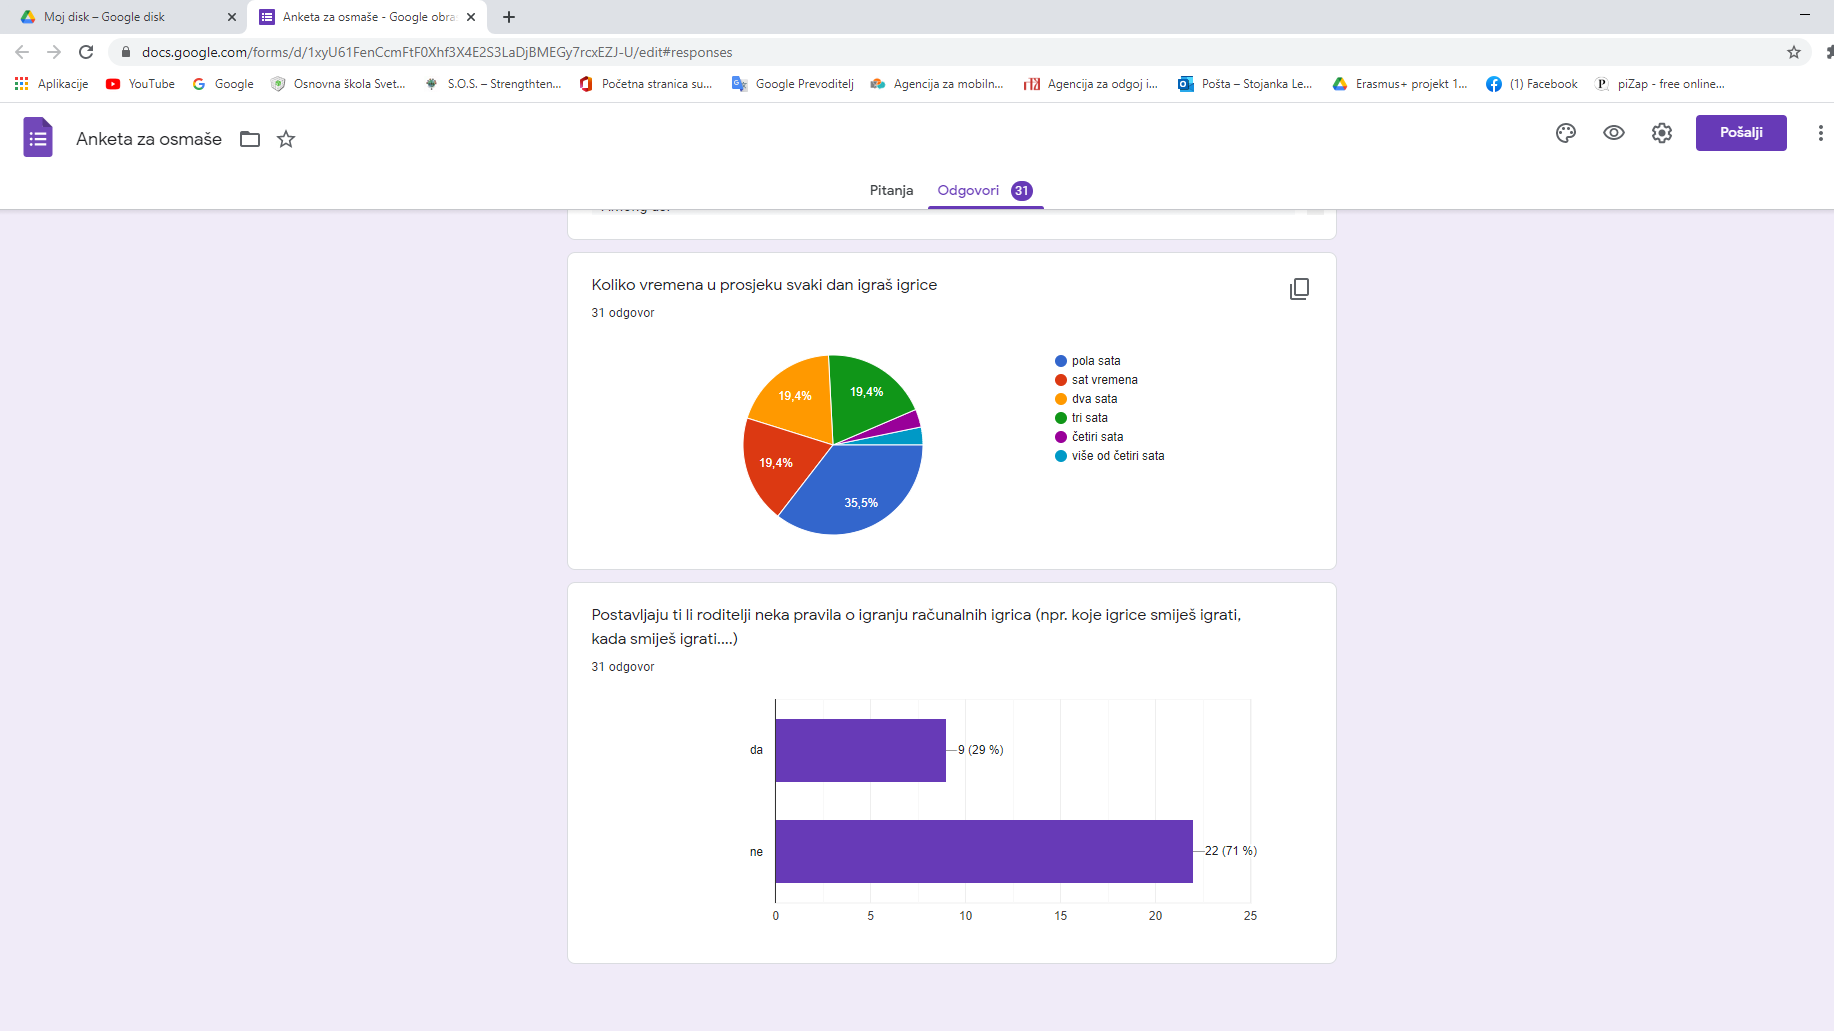Click the Google Forms home icon
This screenshot has width=1834, height=1031.
point(38,138)
